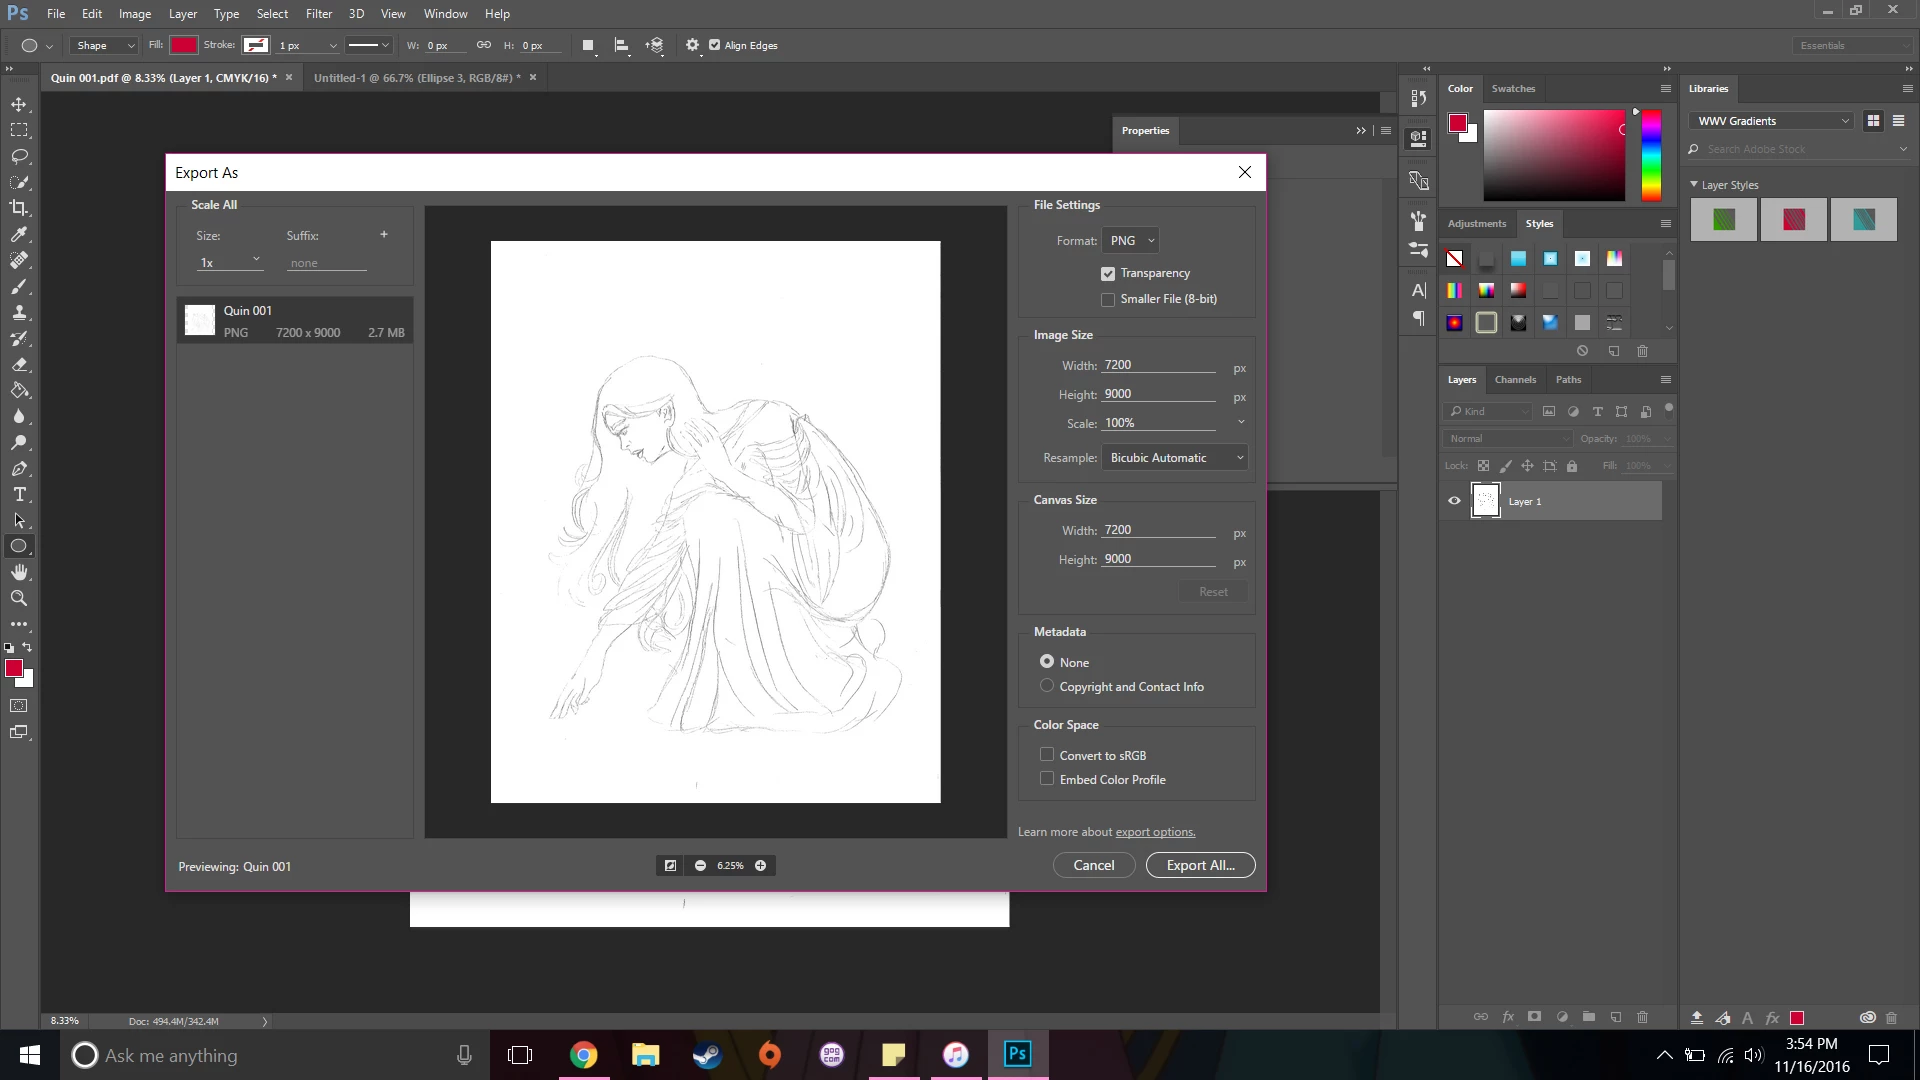Select the Eyedropper tool

point(19,234)
